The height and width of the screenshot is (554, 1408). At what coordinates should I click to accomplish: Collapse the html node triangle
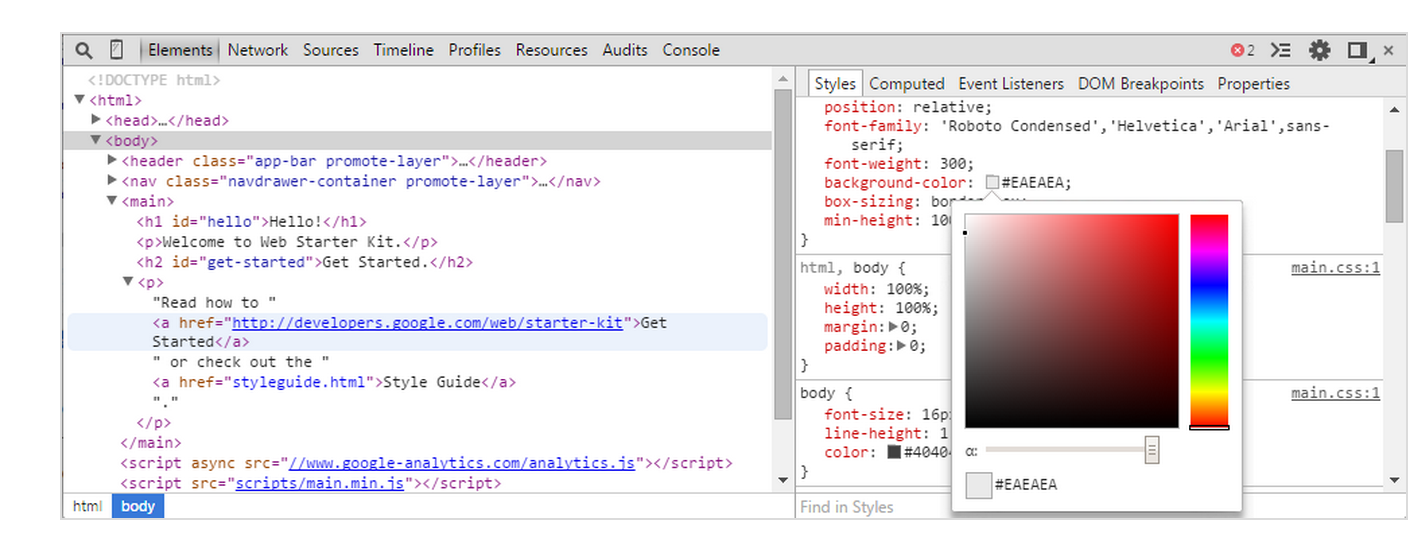(80, 100)
